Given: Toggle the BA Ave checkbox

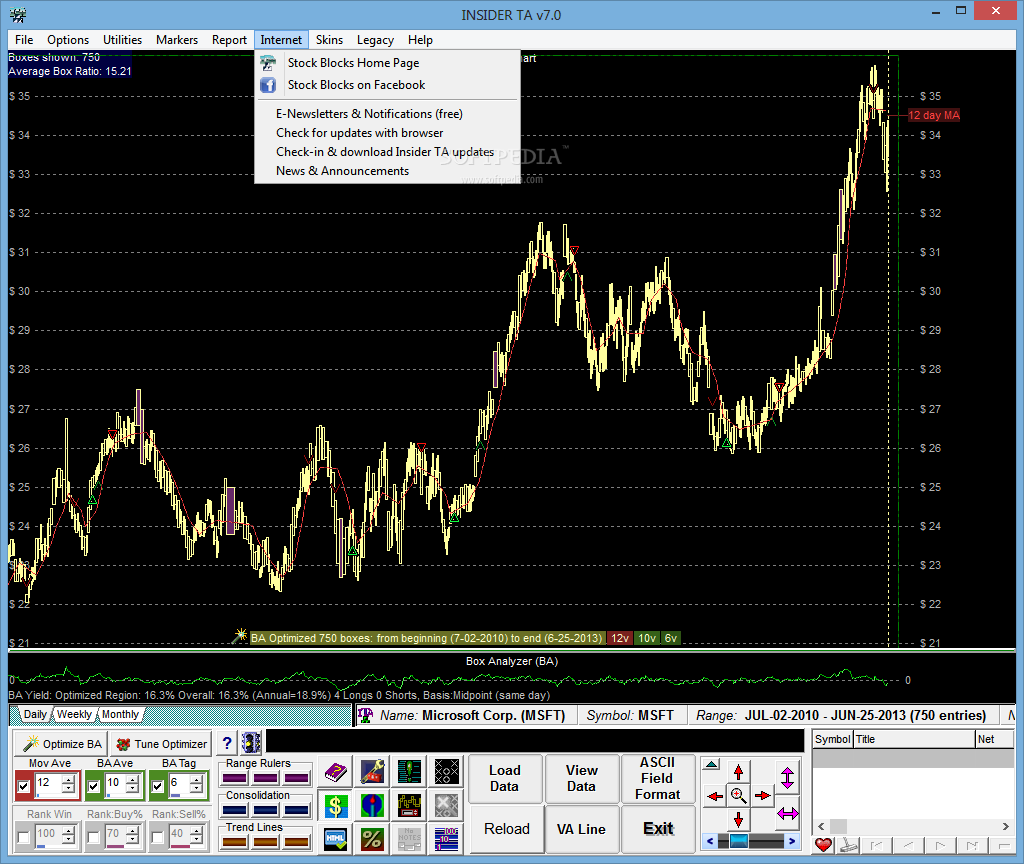Looking at the screenshot, I should click(93, 786).
